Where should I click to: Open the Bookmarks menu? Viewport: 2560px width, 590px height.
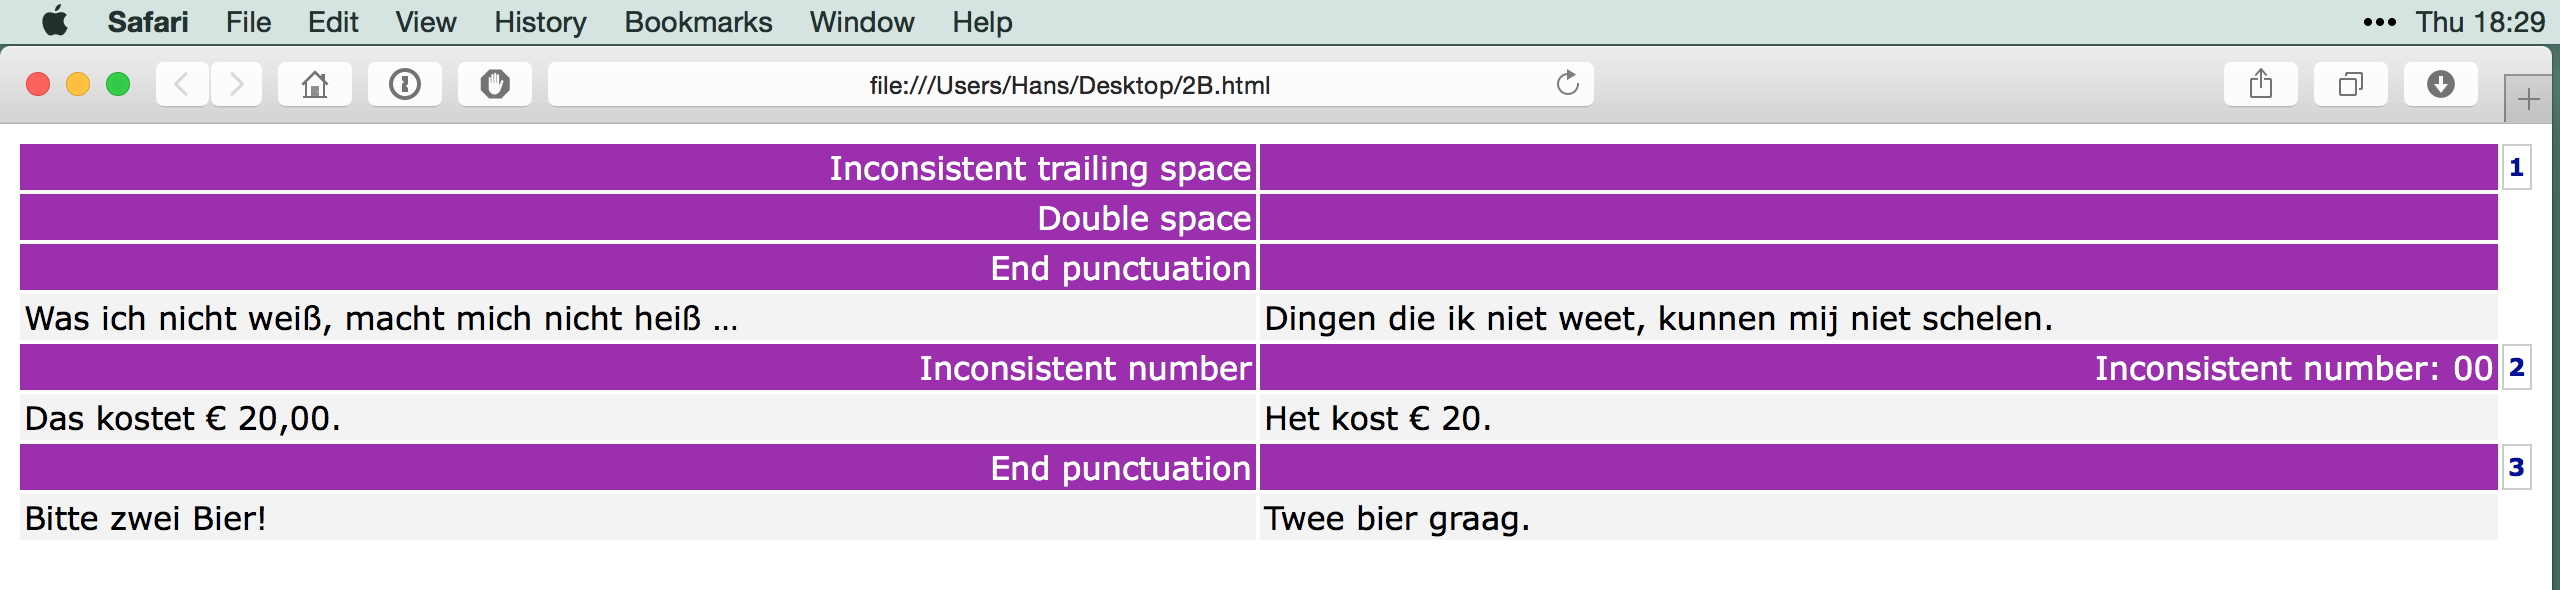[x=698, y=22]
